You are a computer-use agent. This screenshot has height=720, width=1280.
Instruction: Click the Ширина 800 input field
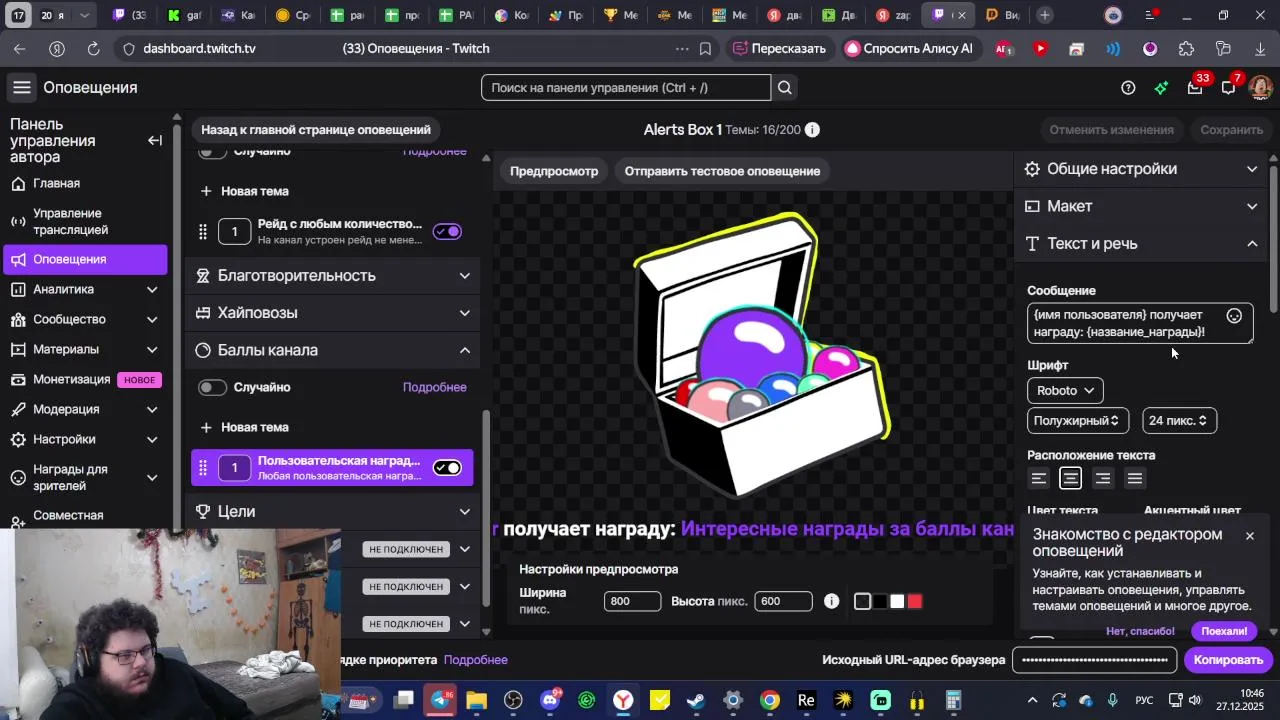click(x=632, y=601)
